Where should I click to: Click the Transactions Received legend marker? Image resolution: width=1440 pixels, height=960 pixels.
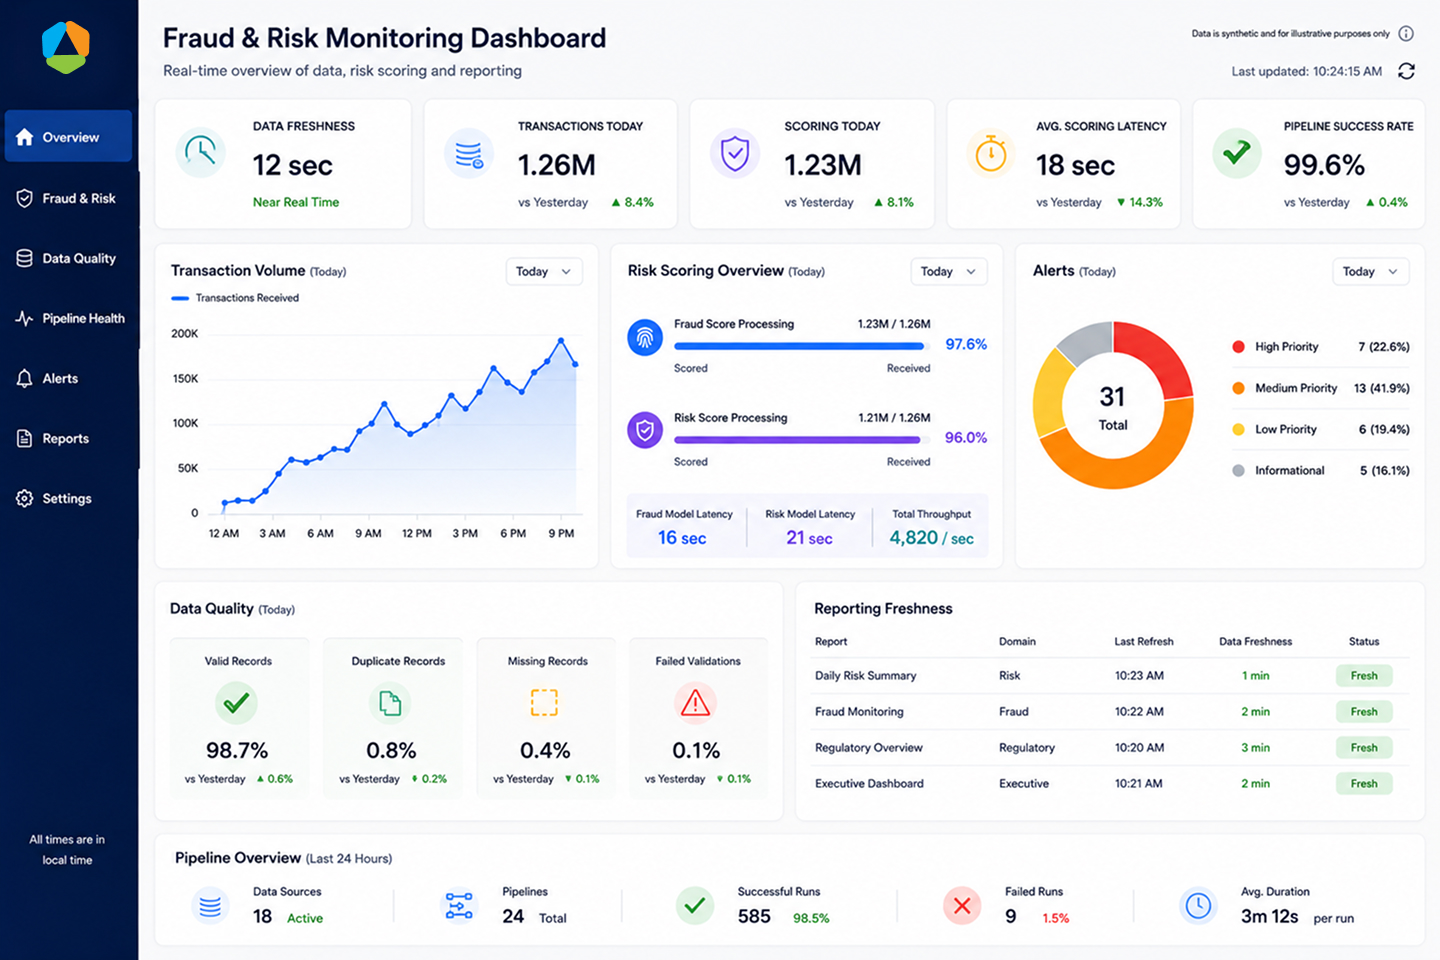click(x=180, y=298)
